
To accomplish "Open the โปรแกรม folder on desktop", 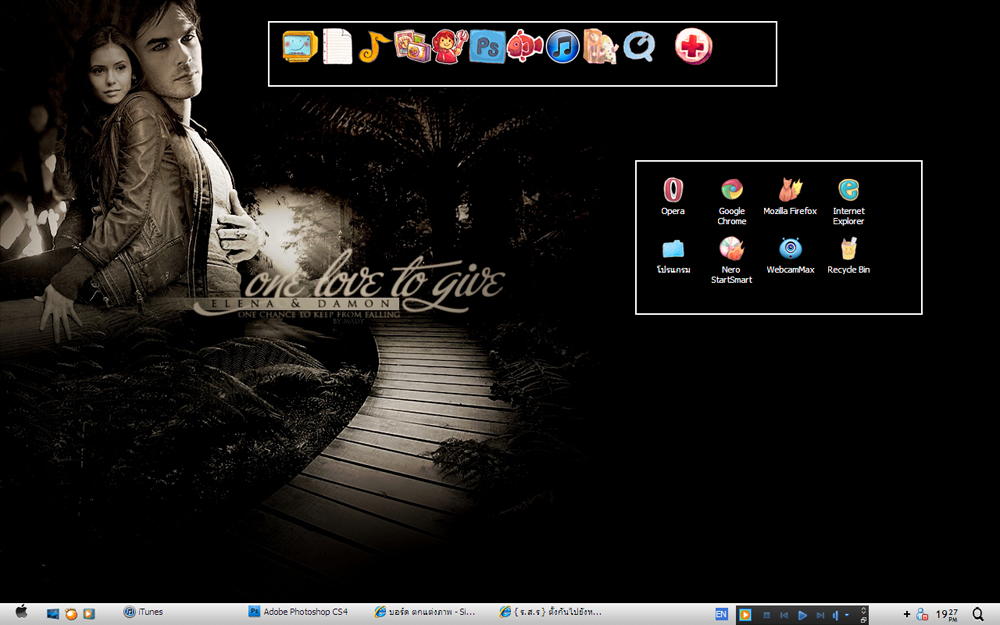I will pyautogui.click(x=673, y=255).
